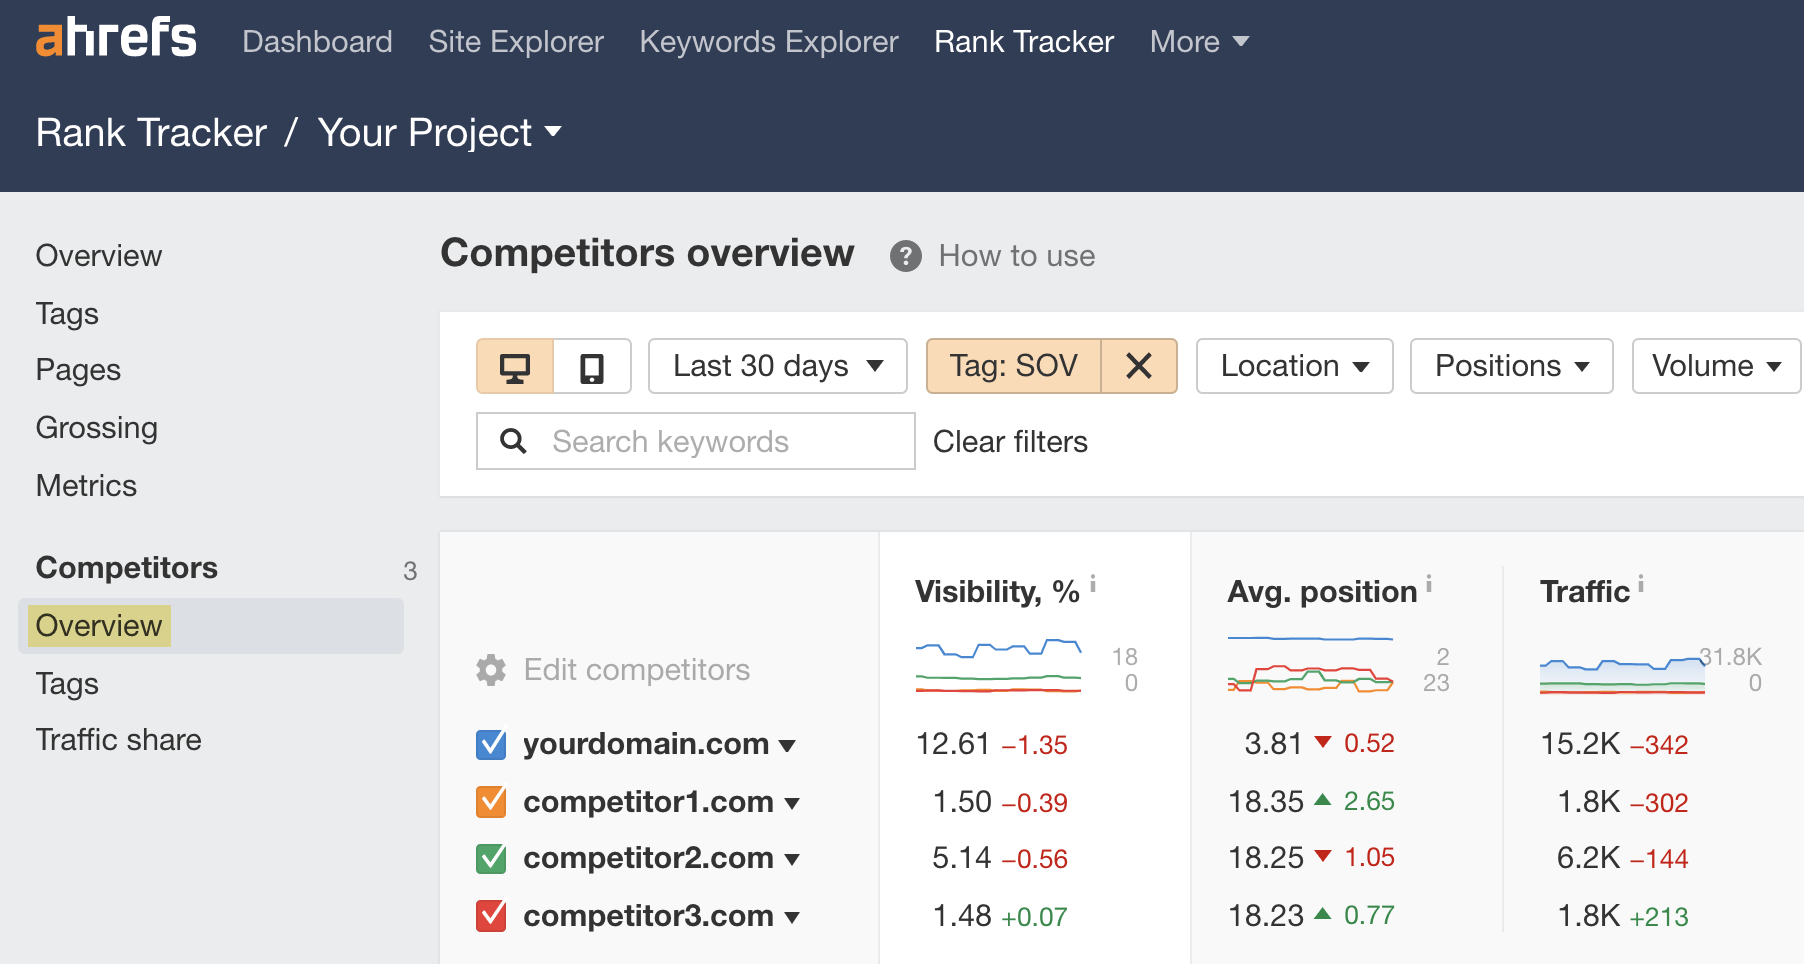The image size is (1804, 964).
Task: Remove the Tag: SOV filter
Action: pos(1139,366)
